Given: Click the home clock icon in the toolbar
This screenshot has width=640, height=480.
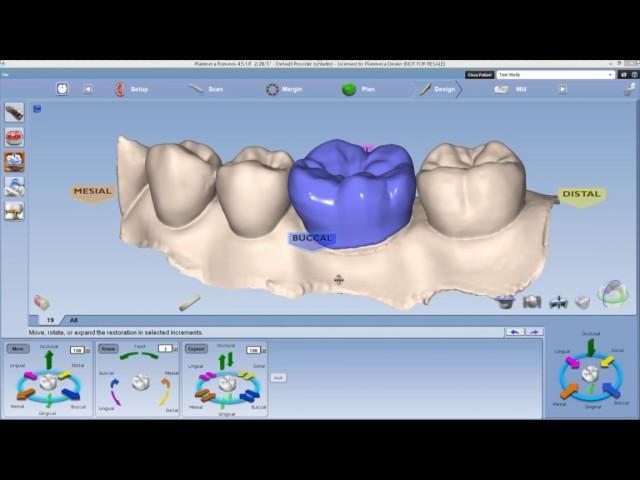Looking at the screenshot, I should coord(63,89).
